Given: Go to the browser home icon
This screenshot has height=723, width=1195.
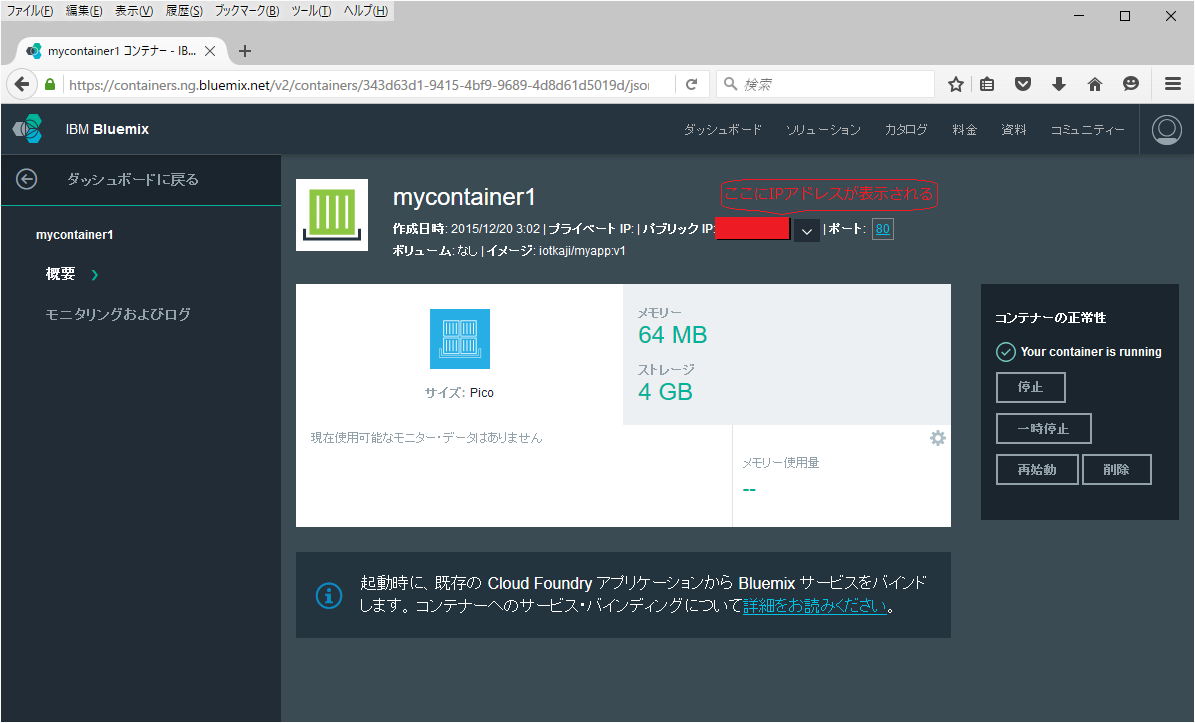Looking at the screenshot, I should 1094,85.
